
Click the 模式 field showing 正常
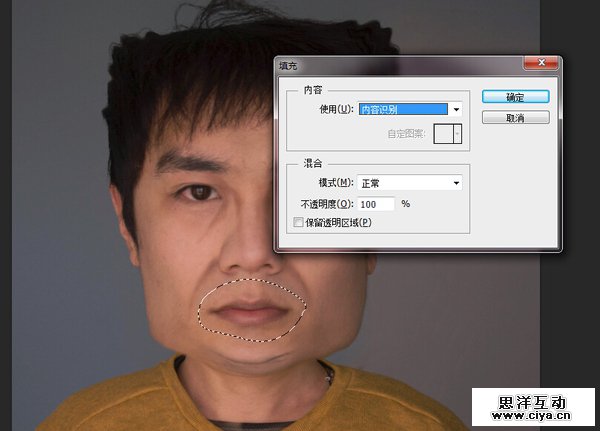402,183
